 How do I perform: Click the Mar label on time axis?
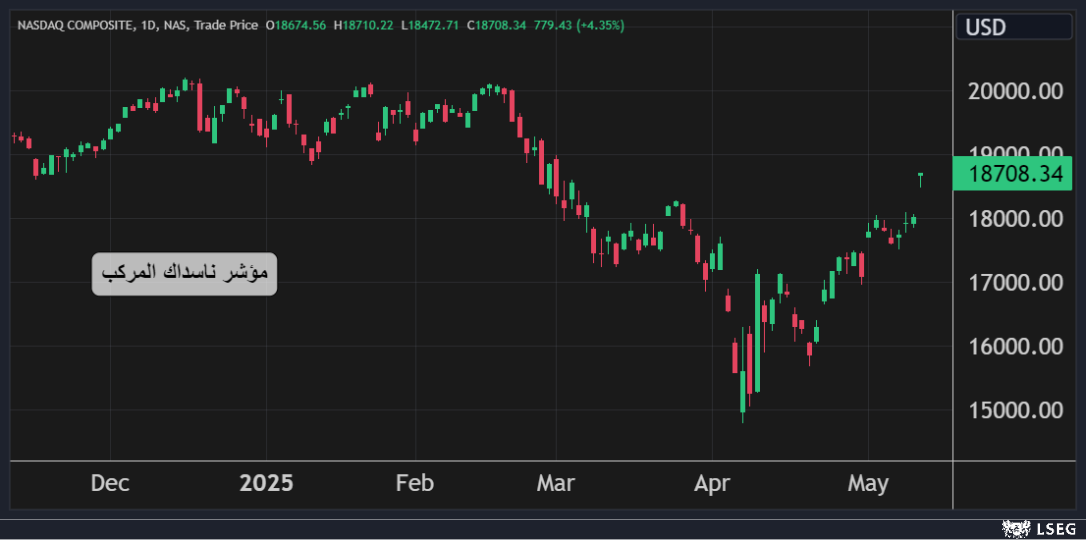point(556,484)
